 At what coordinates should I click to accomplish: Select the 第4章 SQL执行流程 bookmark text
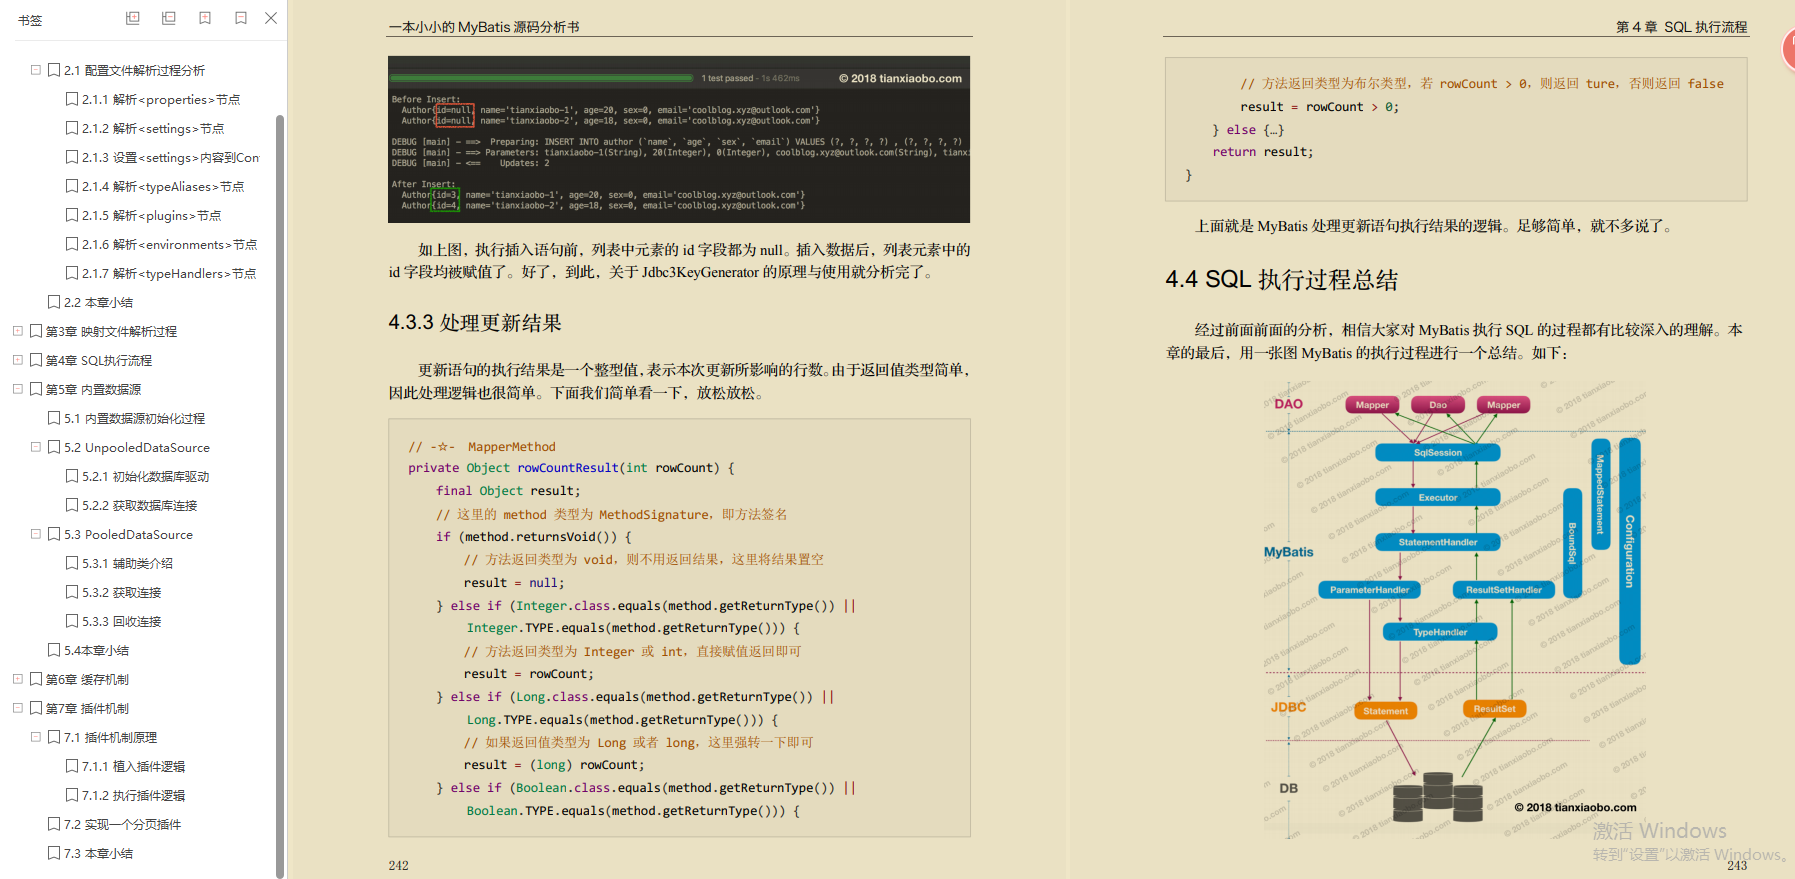(x=99, y=360)
